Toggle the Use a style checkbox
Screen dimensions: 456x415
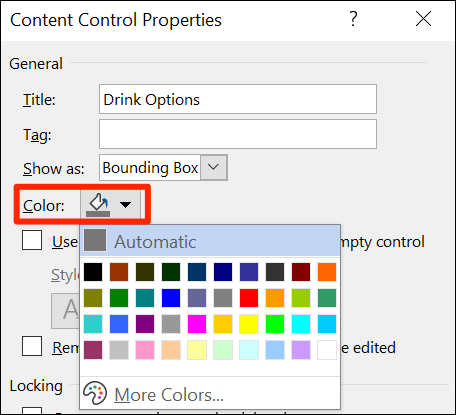[32, 240]
